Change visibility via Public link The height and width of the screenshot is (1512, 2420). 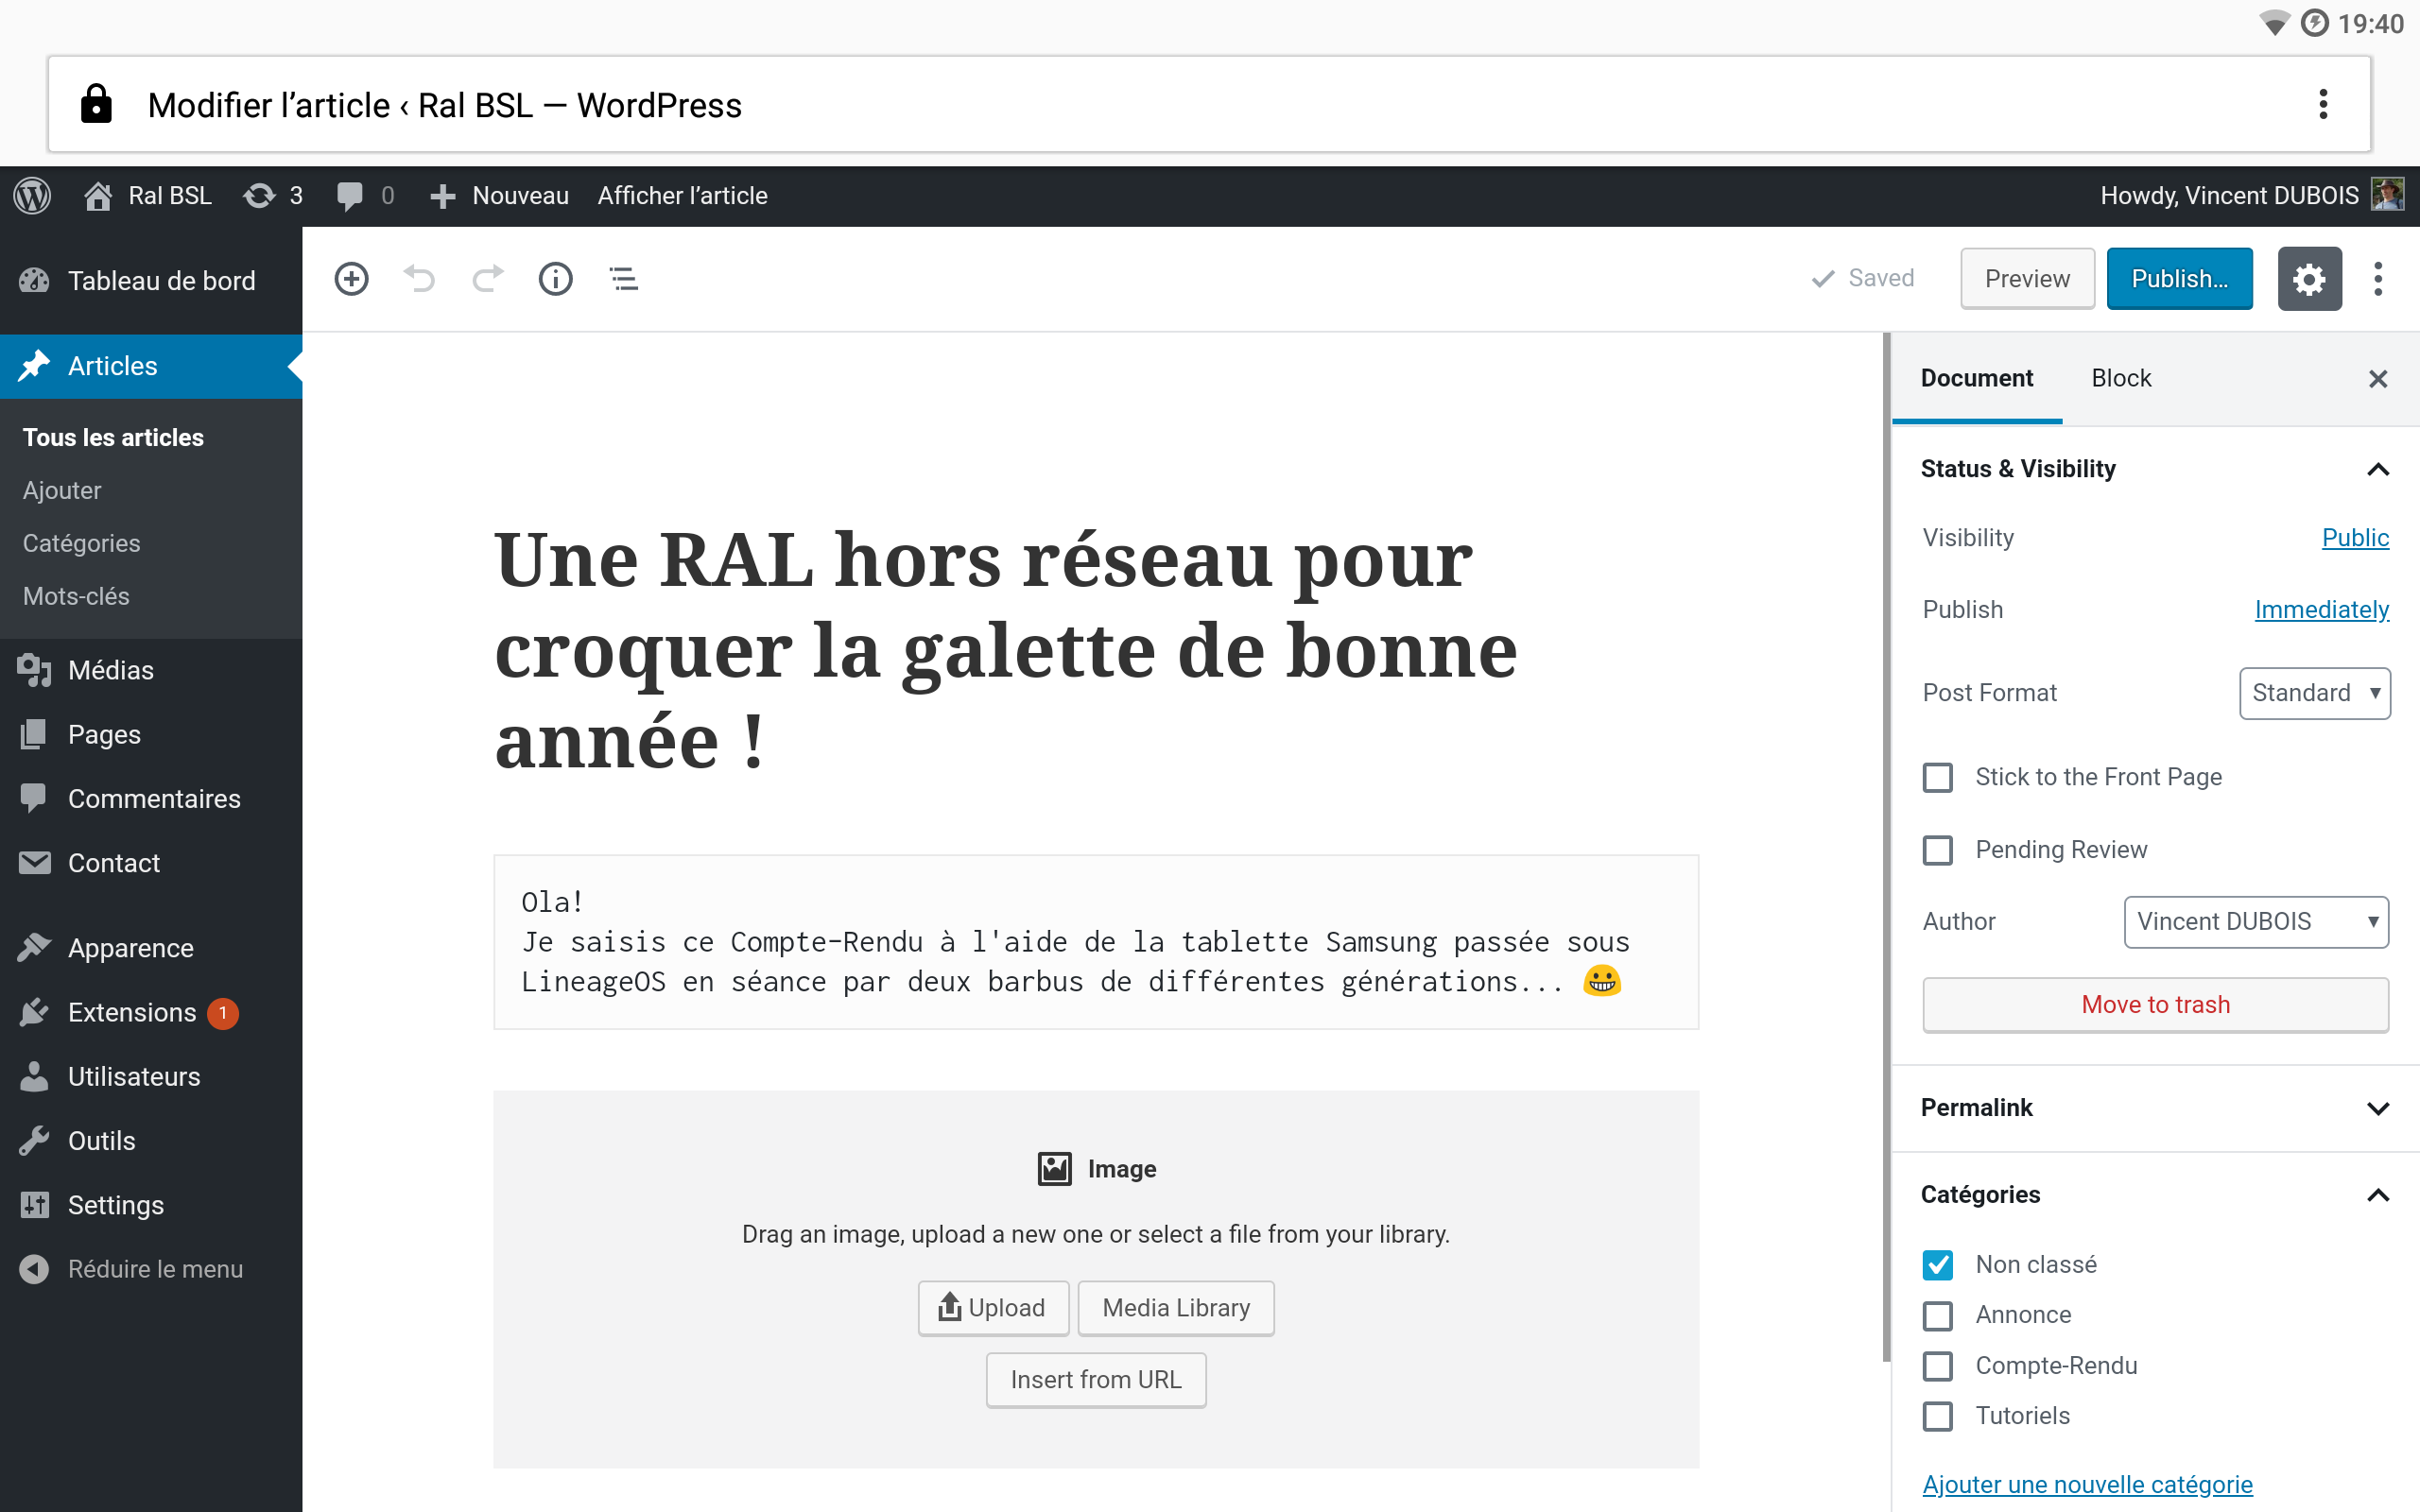2354,538
